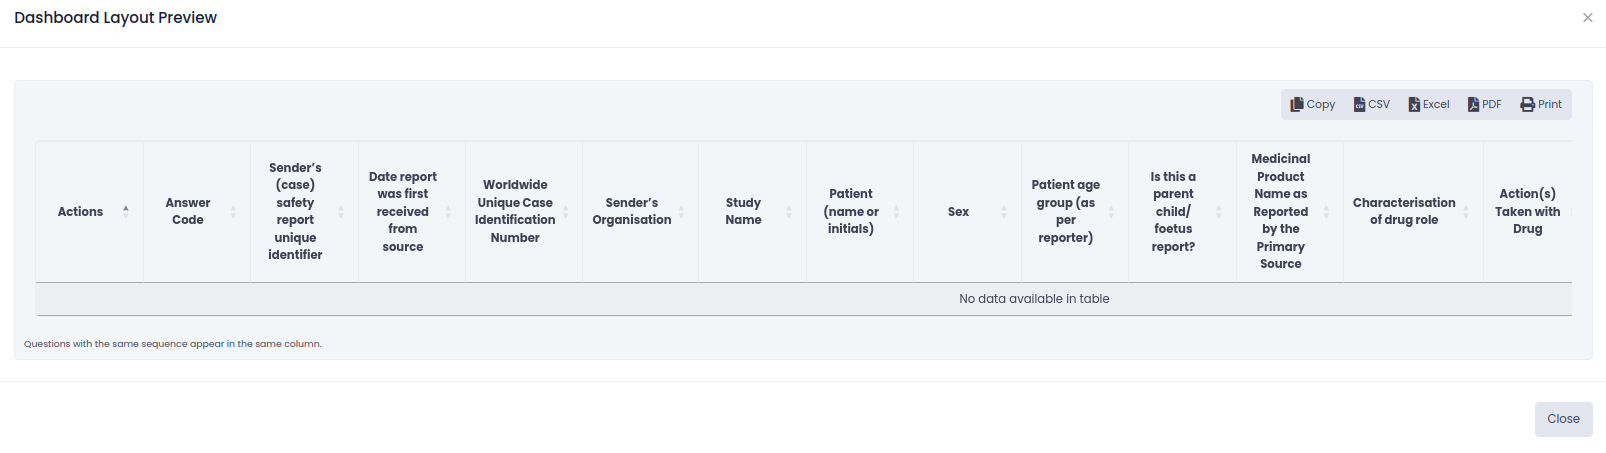Click Sender's safety report unique identifier header
This screenshot has width=1606, height=453.
point(295,211)
